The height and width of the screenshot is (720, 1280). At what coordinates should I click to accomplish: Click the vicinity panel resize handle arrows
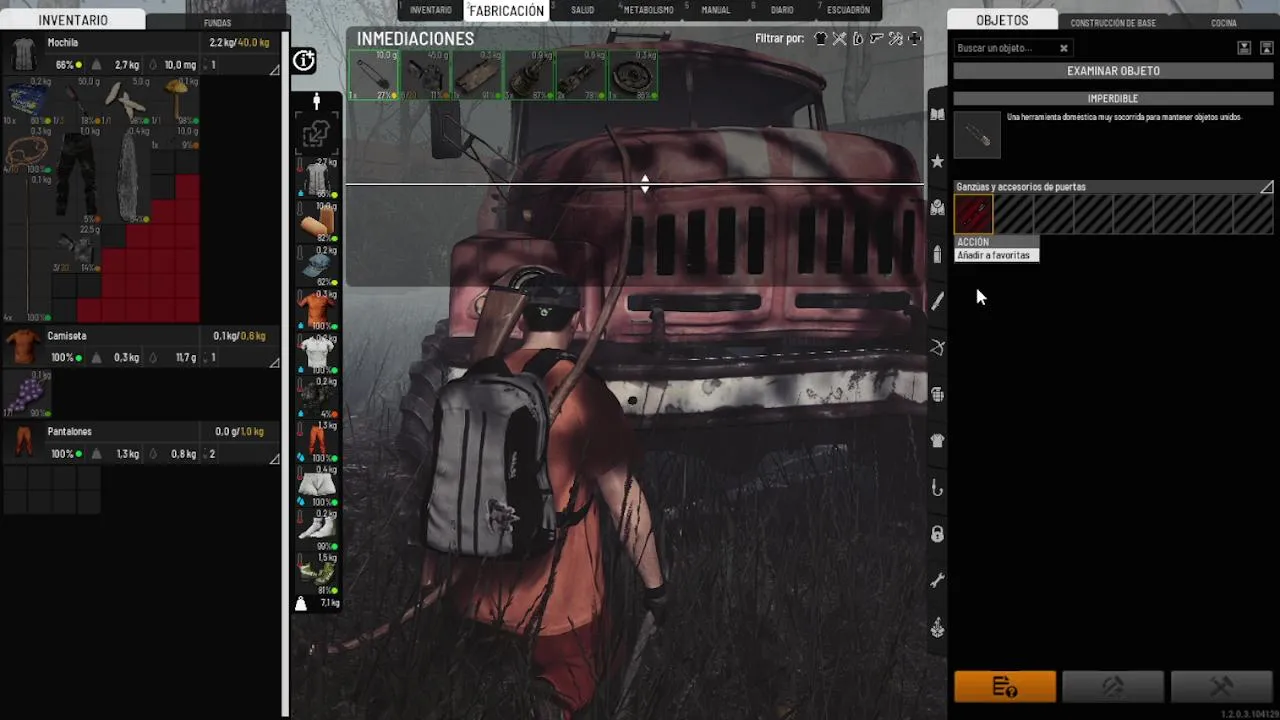pos(645,184)
